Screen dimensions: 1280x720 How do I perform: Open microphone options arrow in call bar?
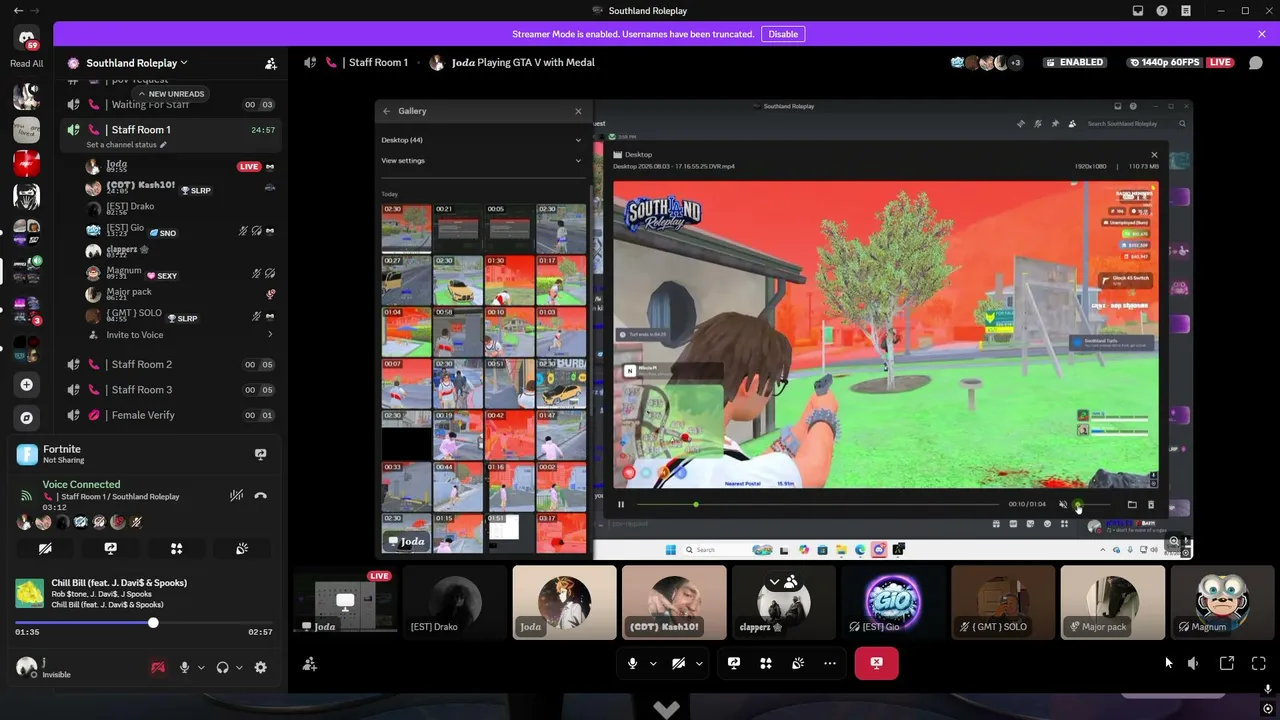click(653, 663)
